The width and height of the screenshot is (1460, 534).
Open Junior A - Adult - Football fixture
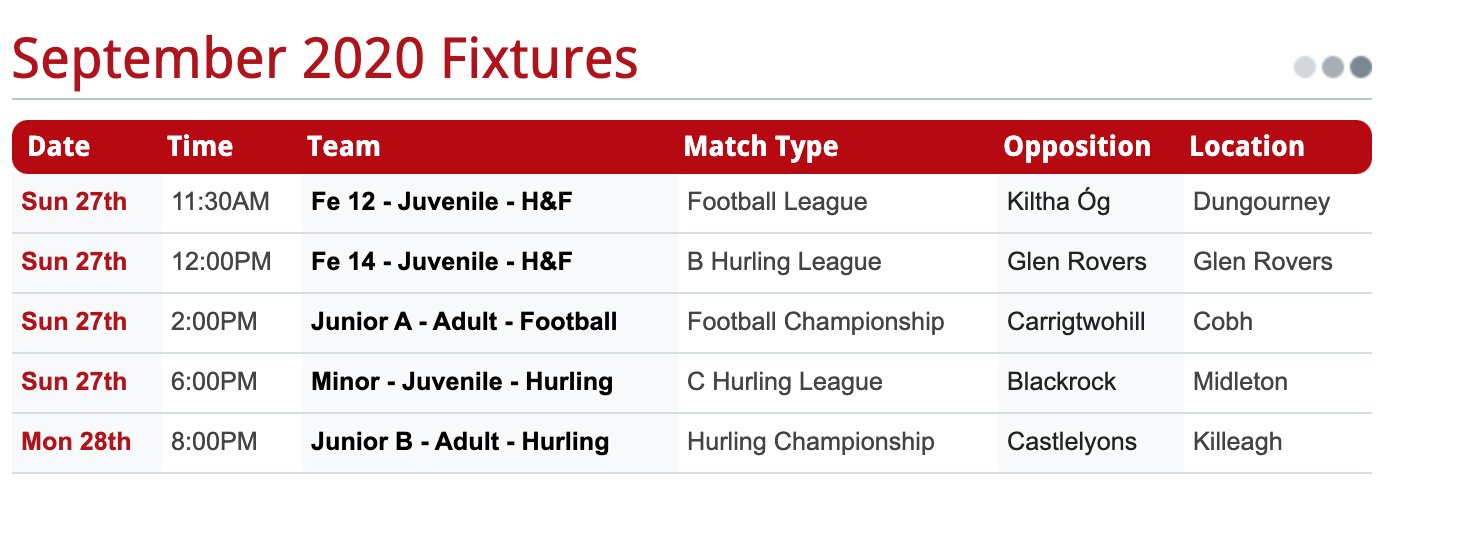coord(464,322)
